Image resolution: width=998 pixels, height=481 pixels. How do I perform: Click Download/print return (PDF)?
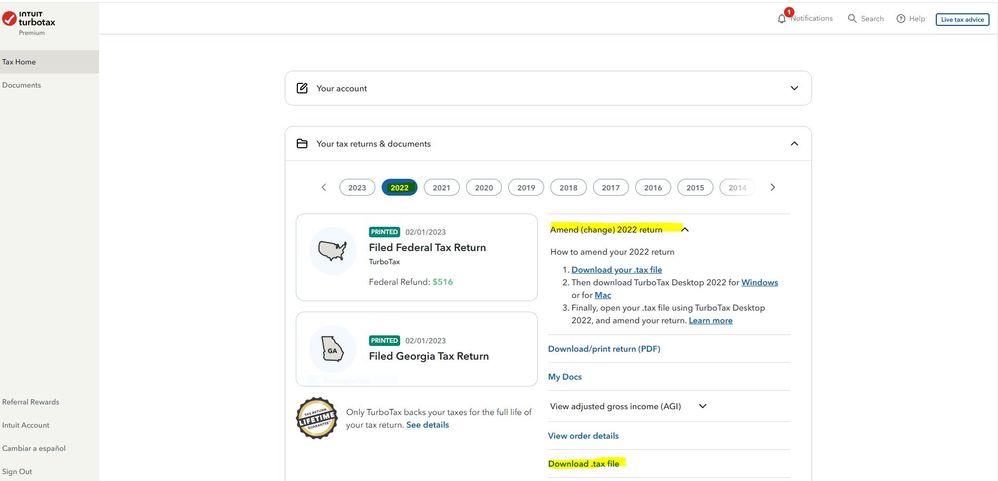pyautogui.click(x=604, y=349)
